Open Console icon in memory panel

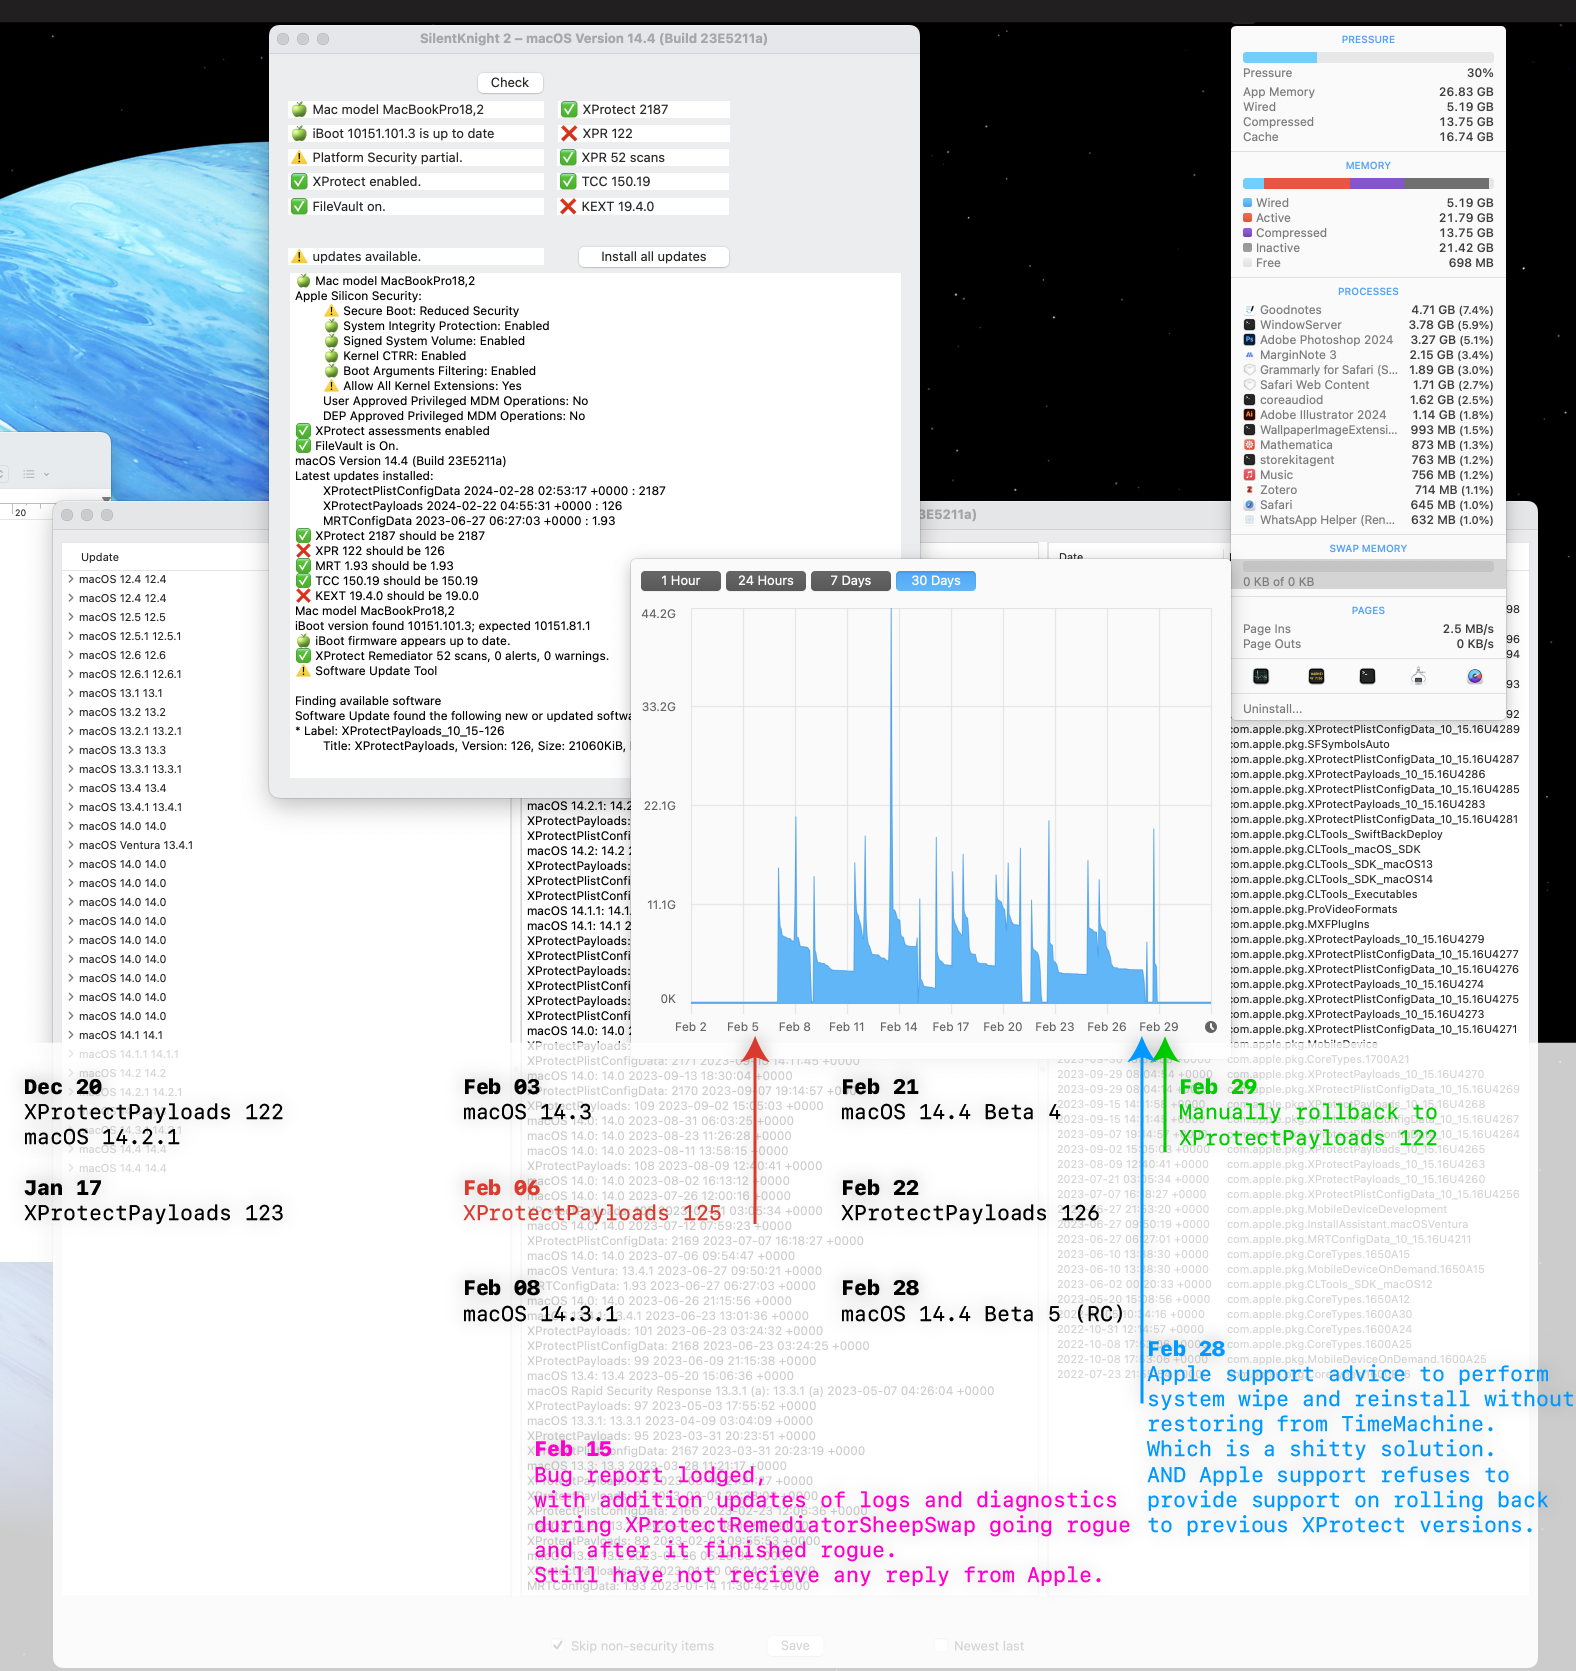(x=1316, y=676)
